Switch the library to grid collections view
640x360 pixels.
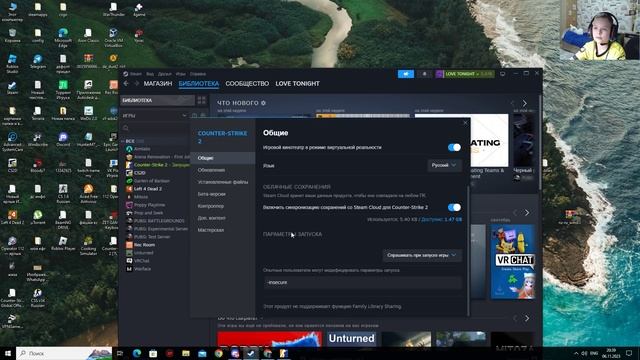click(x=202, y=100)
